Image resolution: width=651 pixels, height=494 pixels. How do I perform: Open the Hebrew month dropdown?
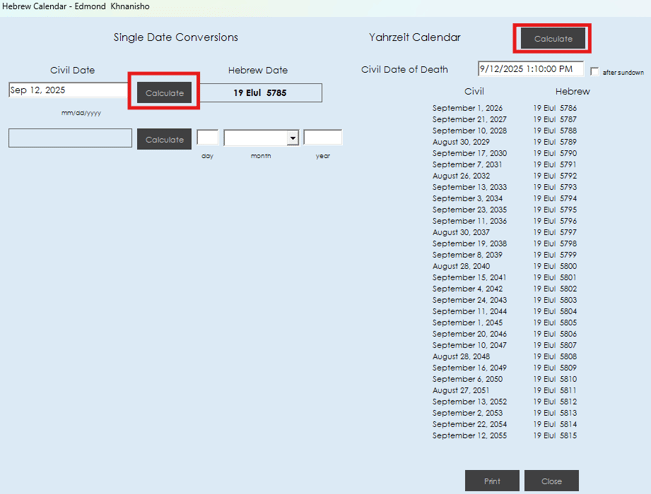point(292,139)
